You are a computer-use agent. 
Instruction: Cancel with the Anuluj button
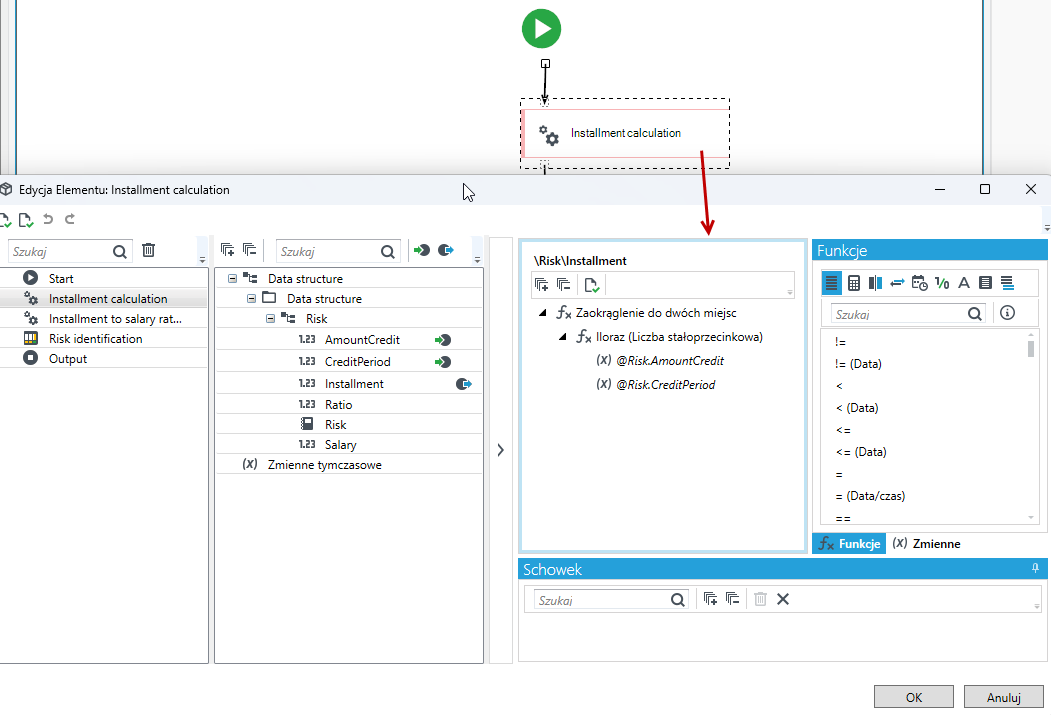point(1003,697)
